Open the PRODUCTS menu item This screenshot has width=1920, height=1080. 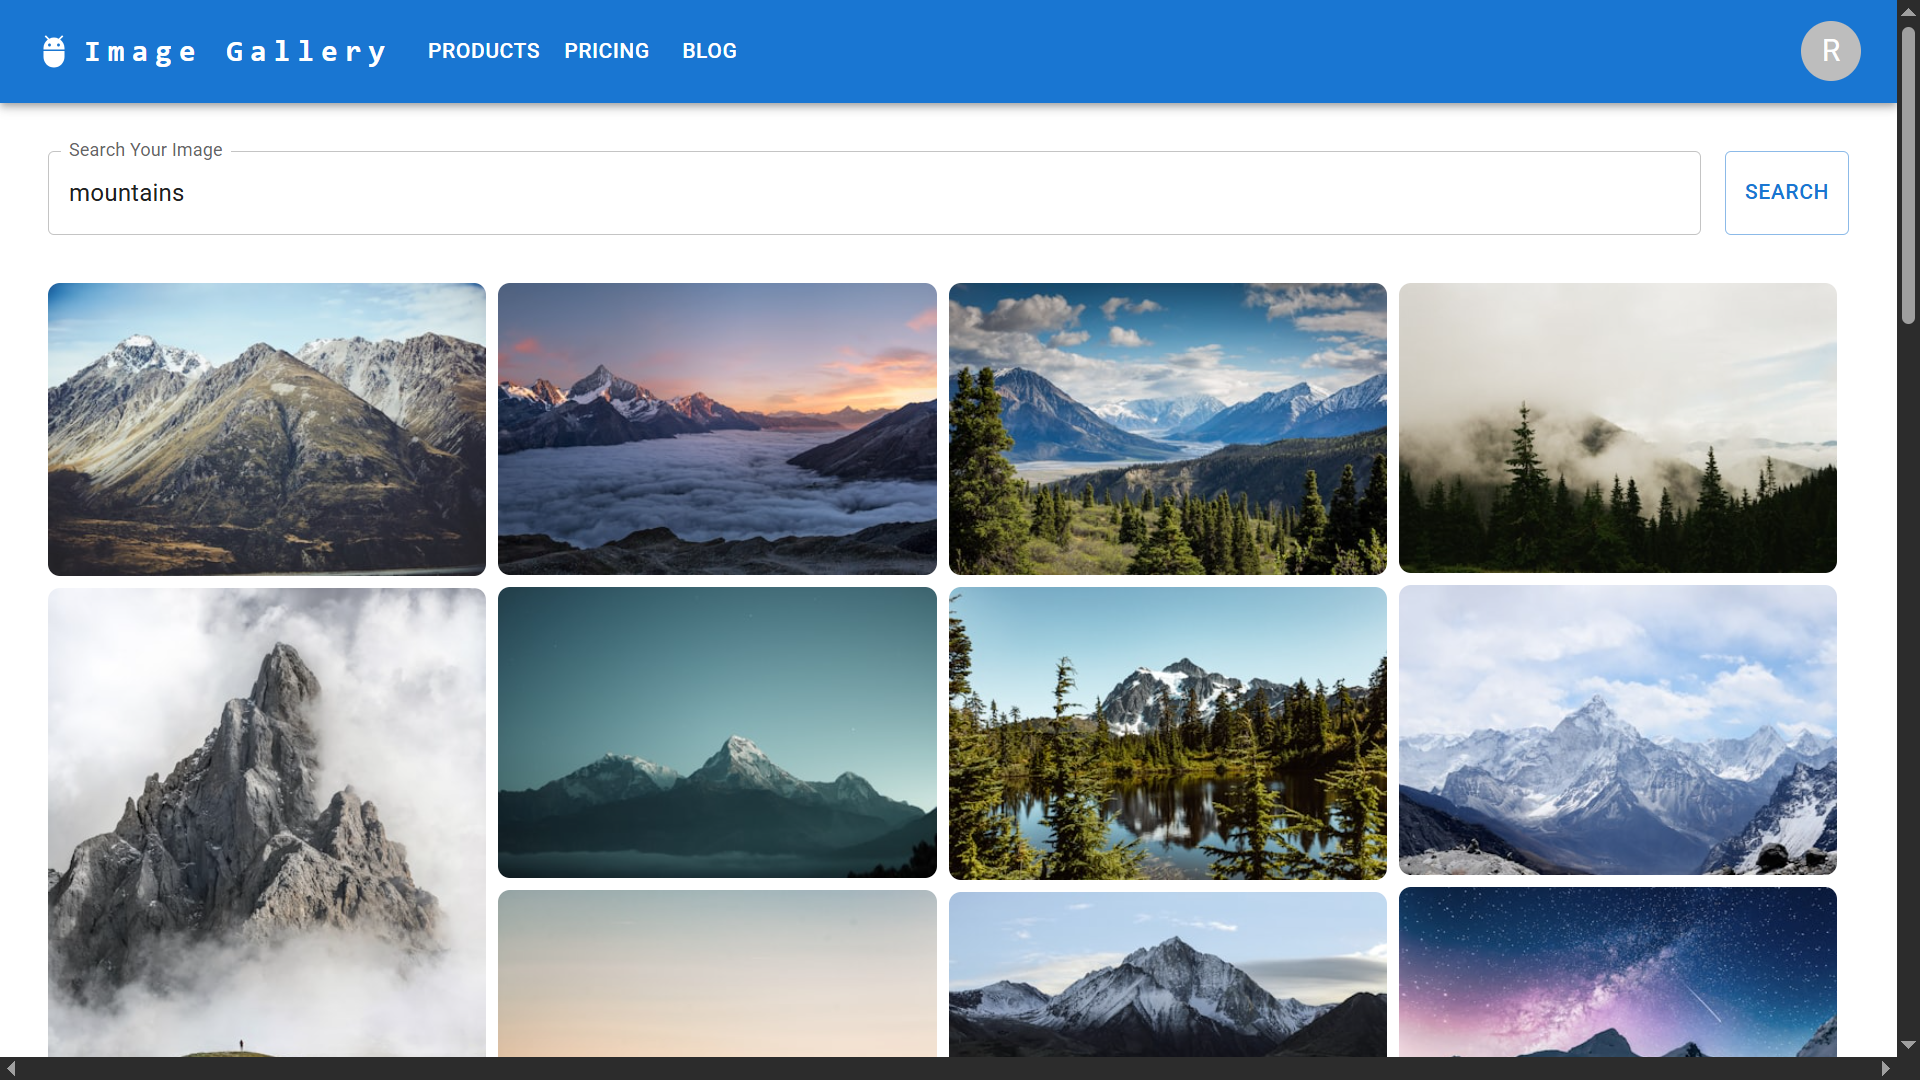click(x=483, y=51)
